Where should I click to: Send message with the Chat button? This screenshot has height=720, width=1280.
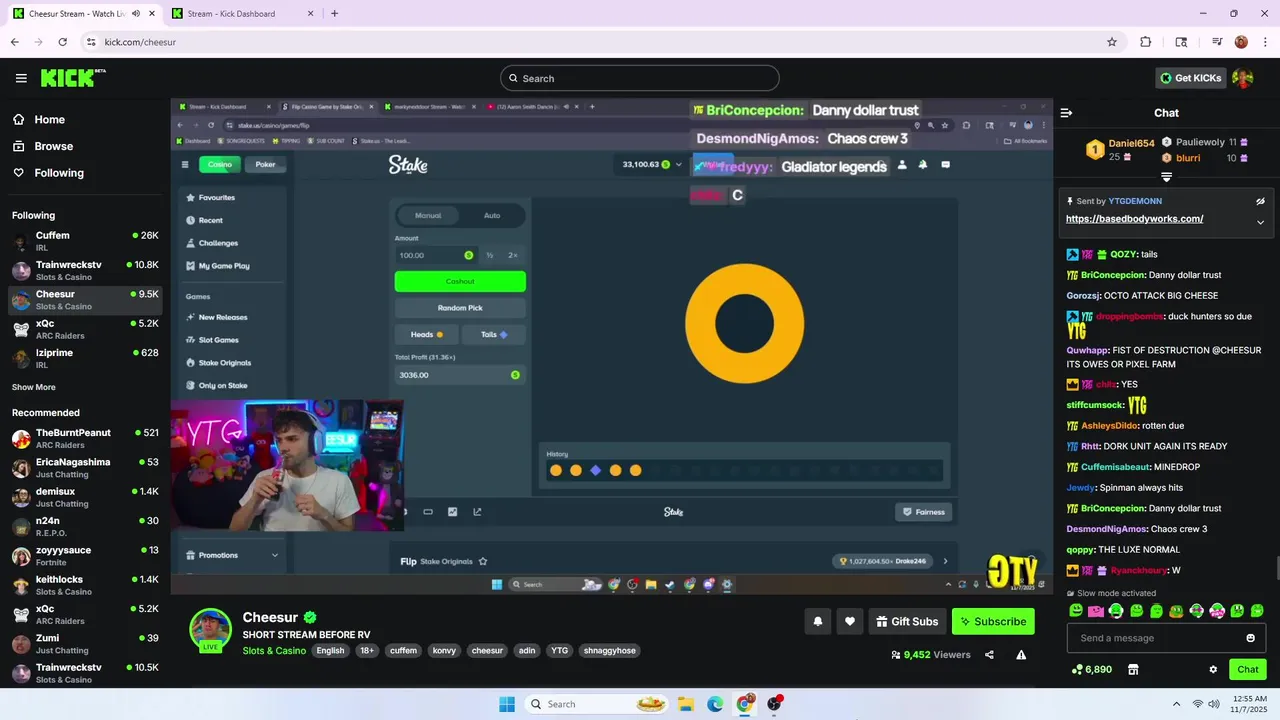[x=1248, y=669]
